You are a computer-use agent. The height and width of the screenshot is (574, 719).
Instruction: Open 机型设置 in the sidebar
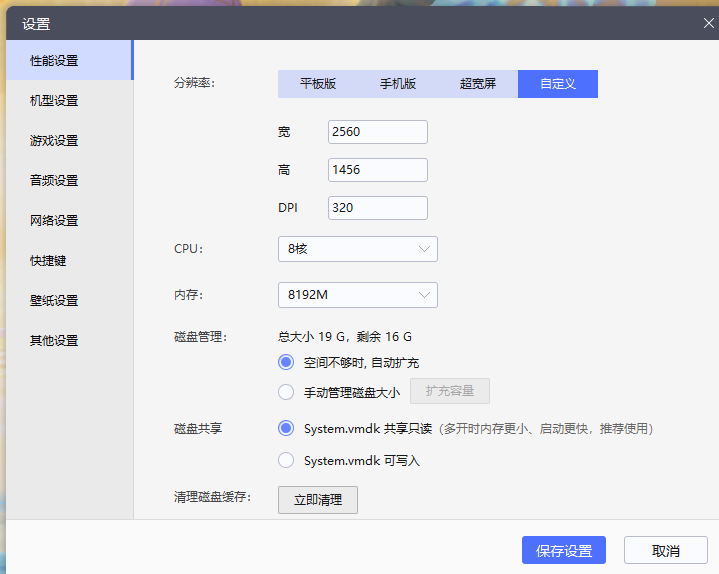point(54,101)
